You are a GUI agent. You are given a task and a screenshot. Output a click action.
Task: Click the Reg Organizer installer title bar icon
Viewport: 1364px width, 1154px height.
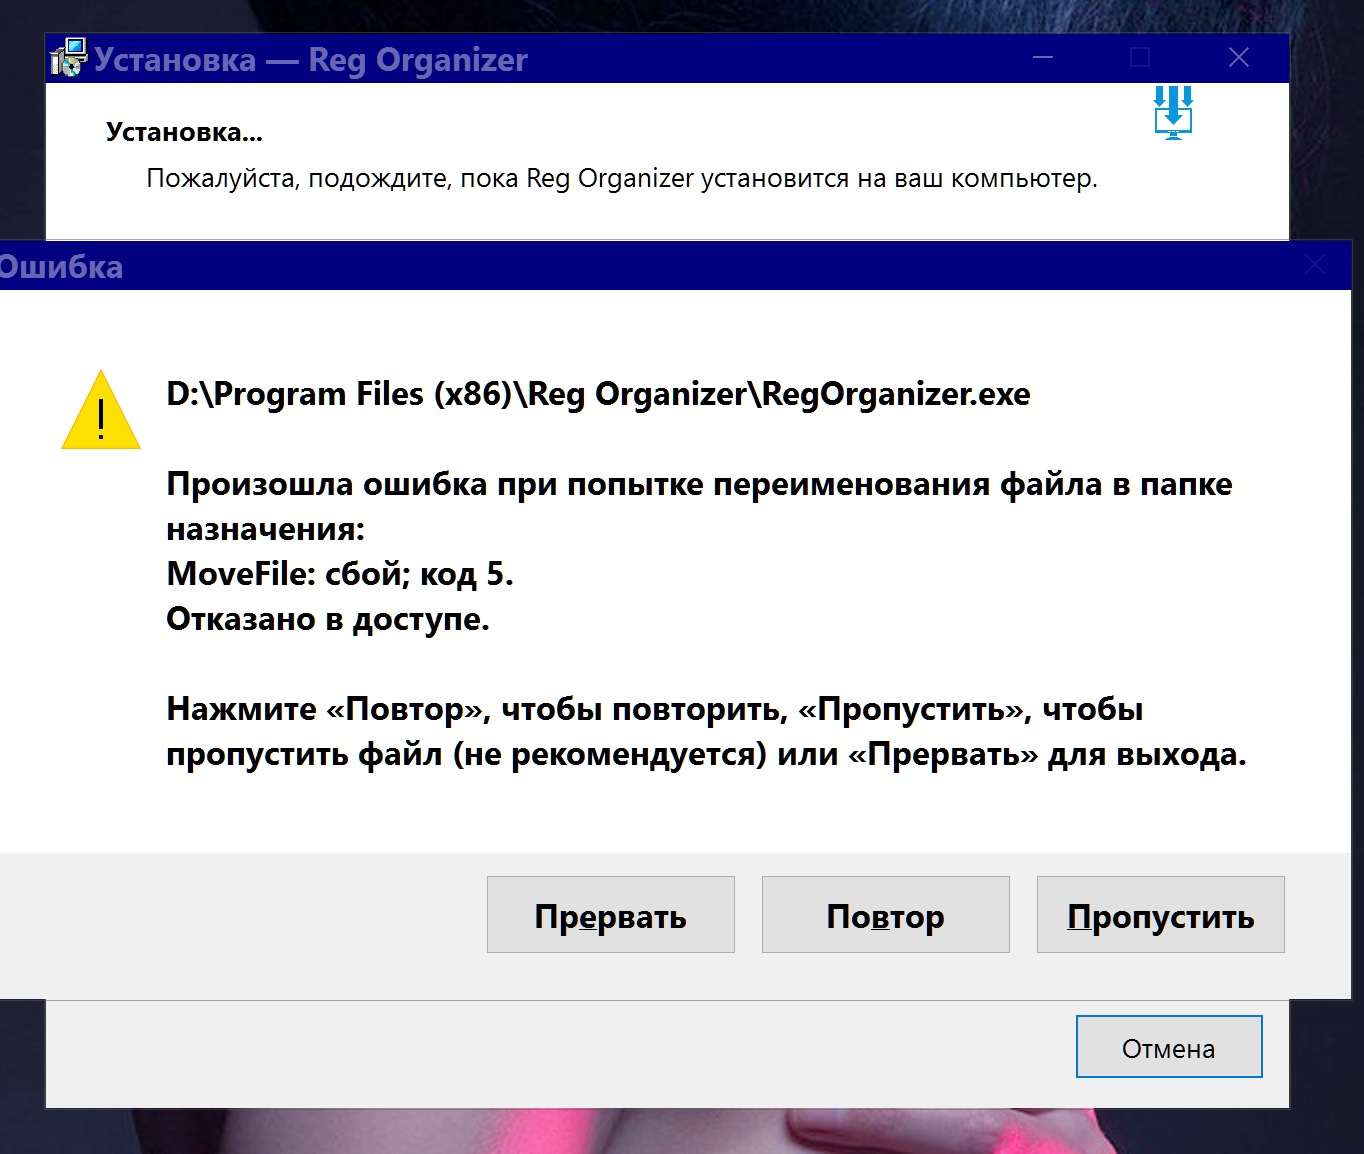click(x=68, y=59)
